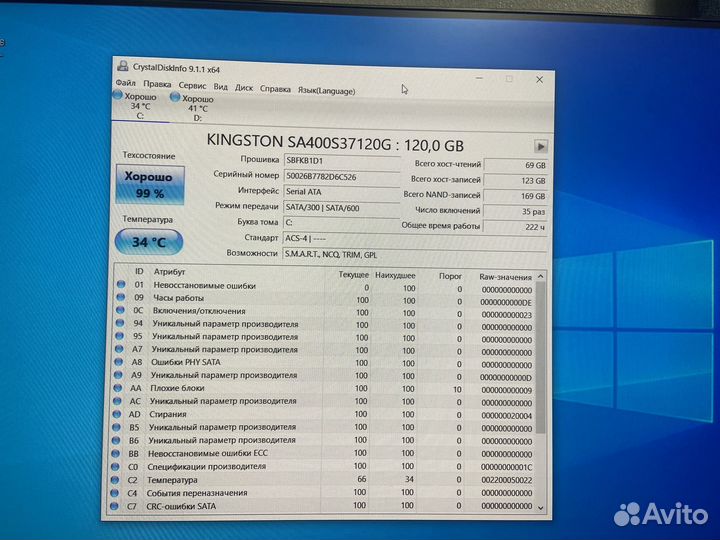Click status dot of attribute C2 Температура
720x540 pixels.
pos(114,480)
